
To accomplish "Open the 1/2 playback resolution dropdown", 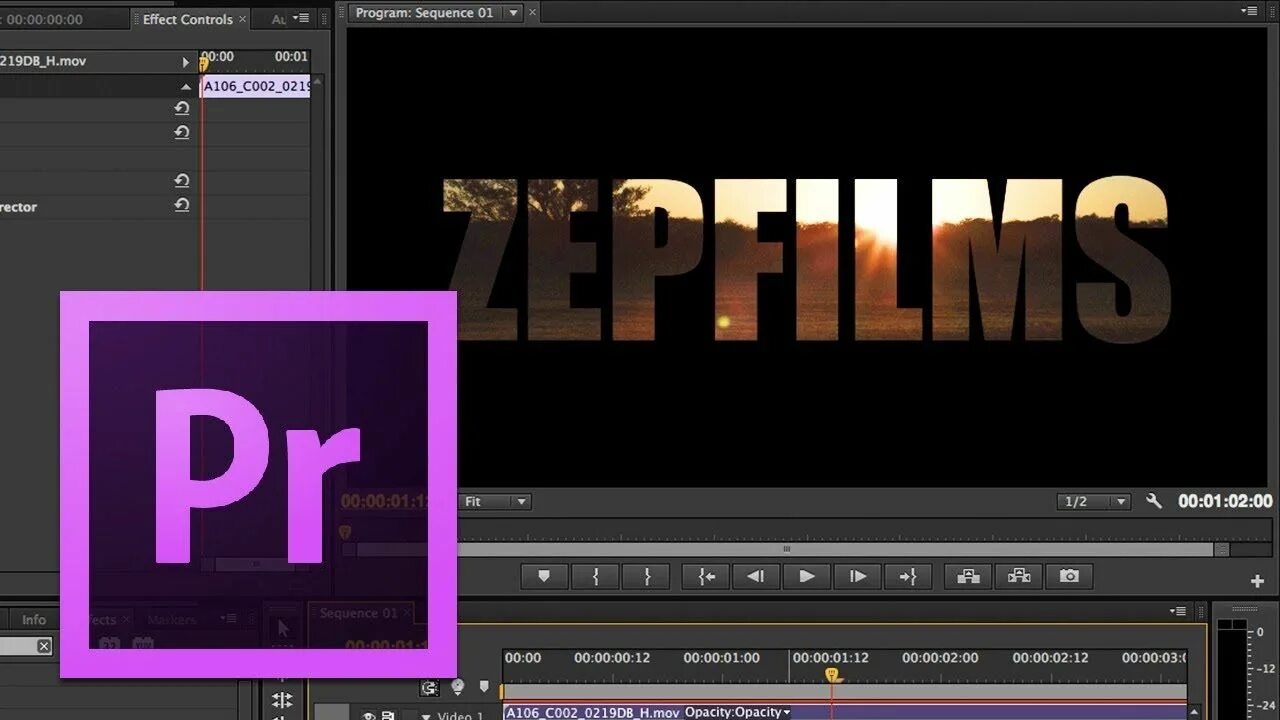I will [x=1094, y=501].
